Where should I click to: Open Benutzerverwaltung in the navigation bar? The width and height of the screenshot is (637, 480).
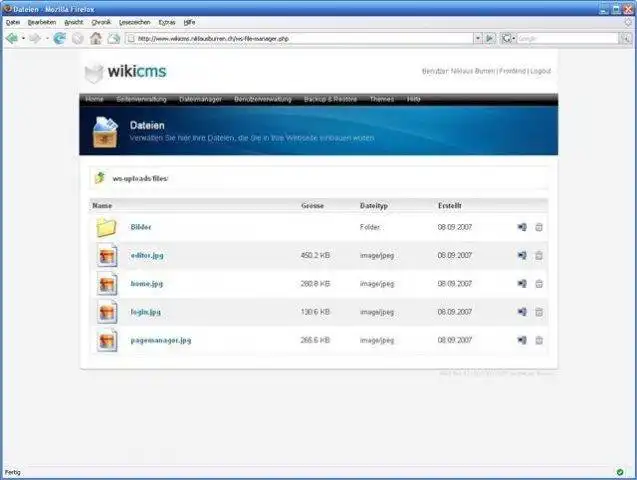click(263, 99)
